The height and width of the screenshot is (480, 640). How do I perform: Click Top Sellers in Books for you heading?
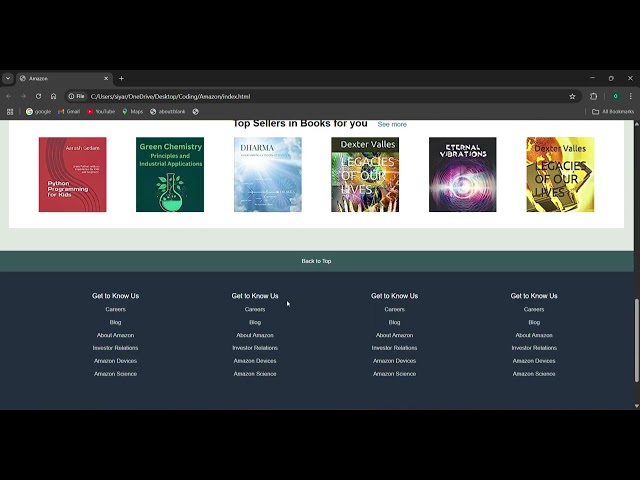point(300,123)
